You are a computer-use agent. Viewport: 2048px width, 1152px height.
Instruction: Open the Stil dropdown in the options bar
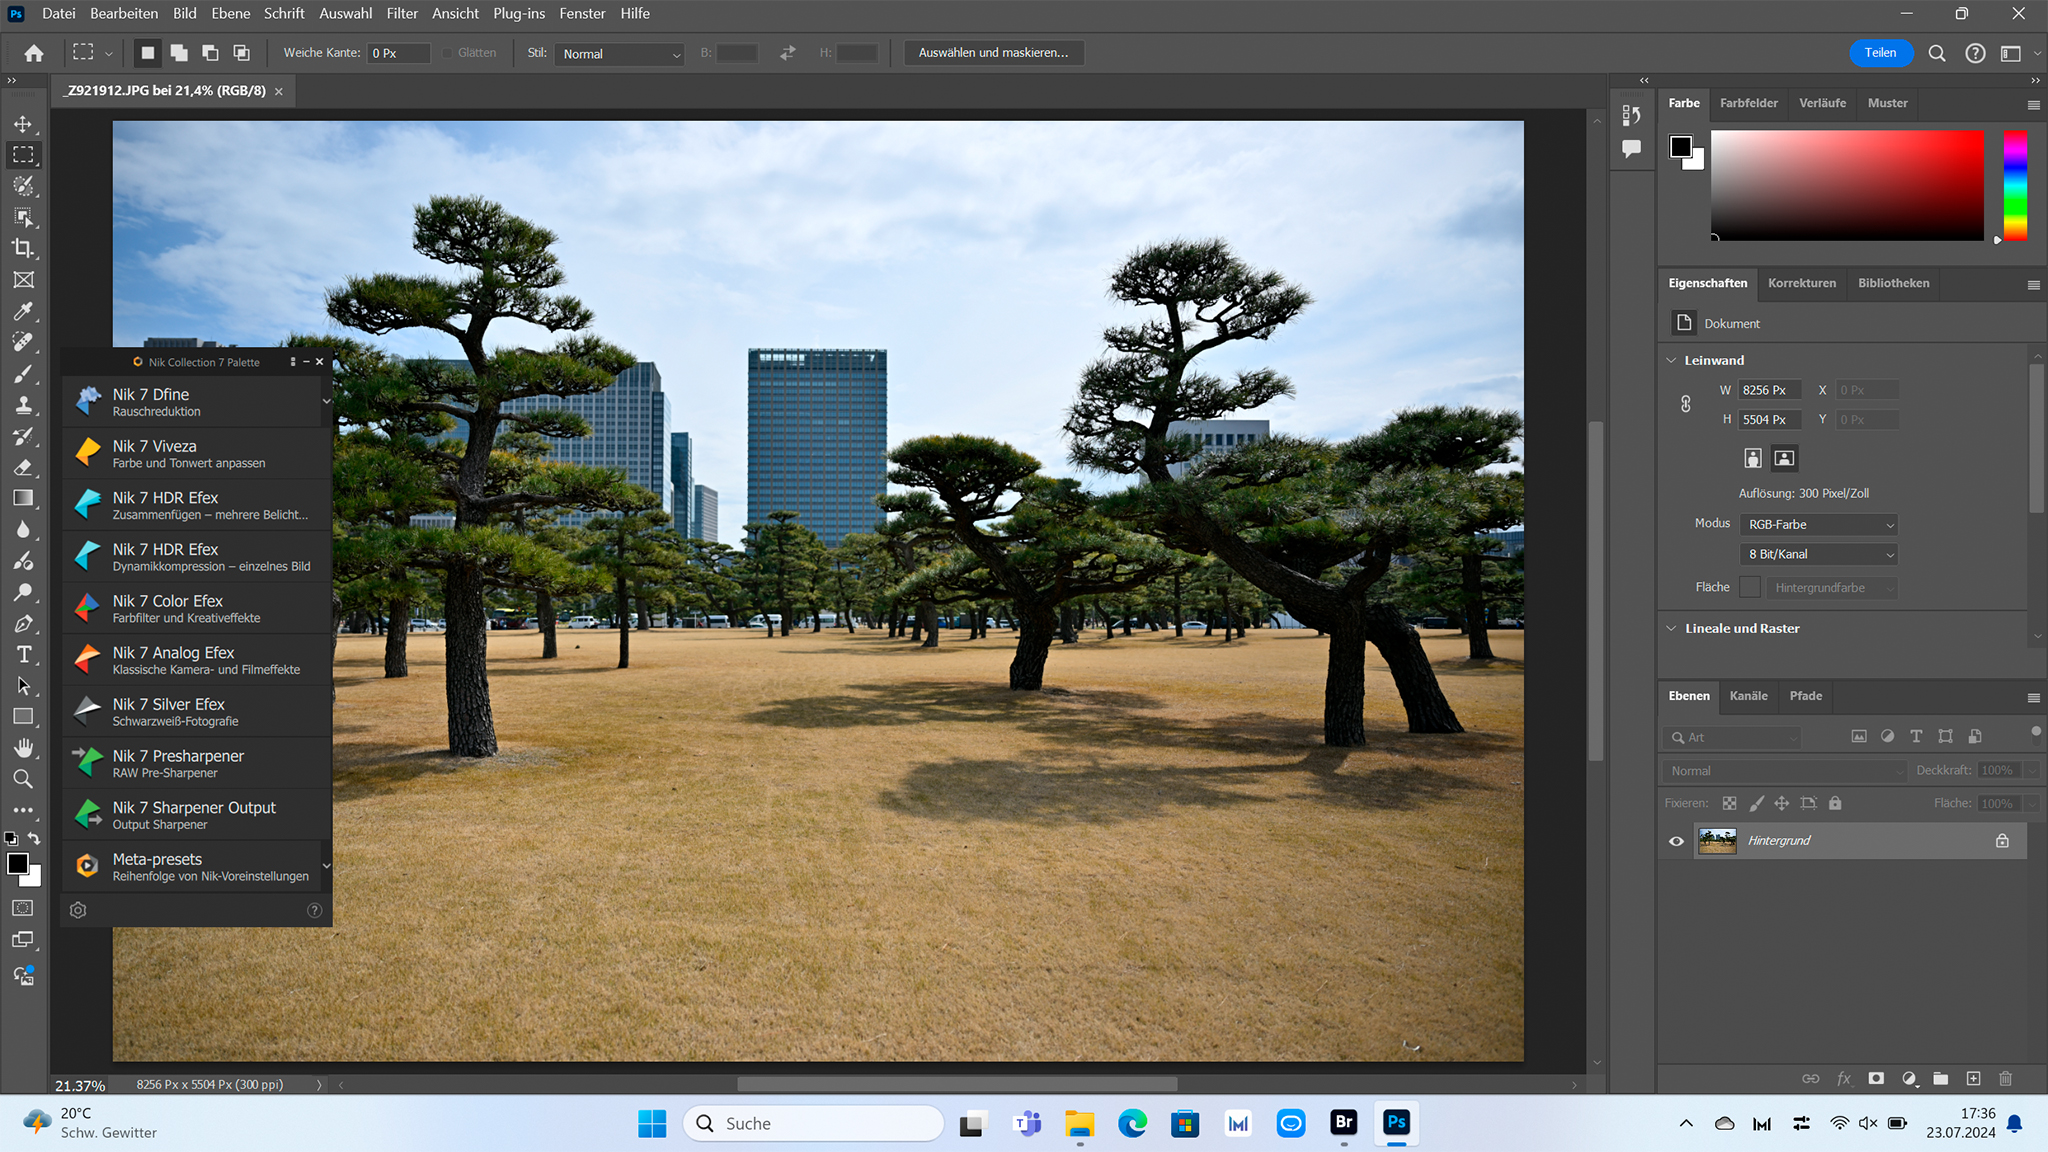click(618, 55)
